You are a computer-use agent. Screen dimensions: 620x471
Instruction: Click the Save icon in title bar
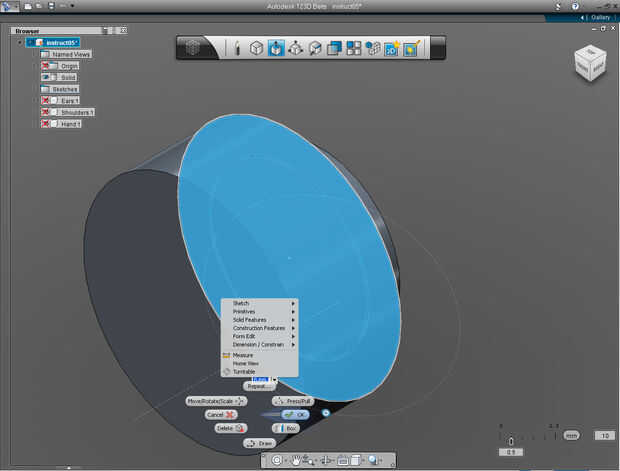[51, 6]
